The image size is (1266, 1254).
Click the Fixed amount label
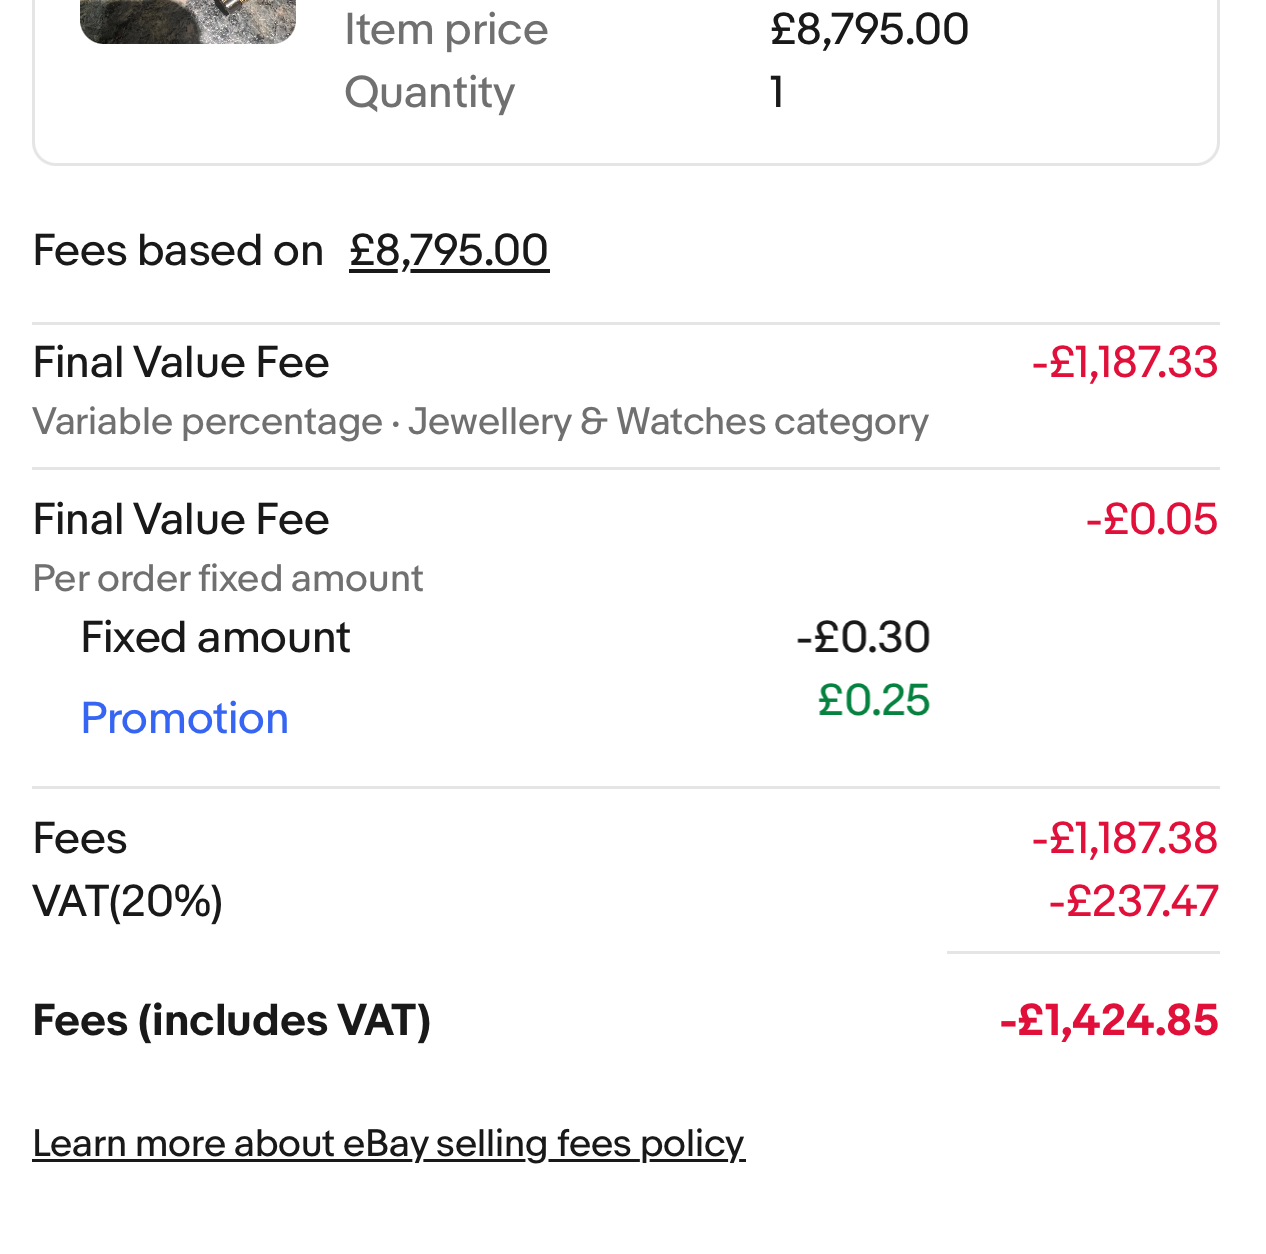[215, 637]
